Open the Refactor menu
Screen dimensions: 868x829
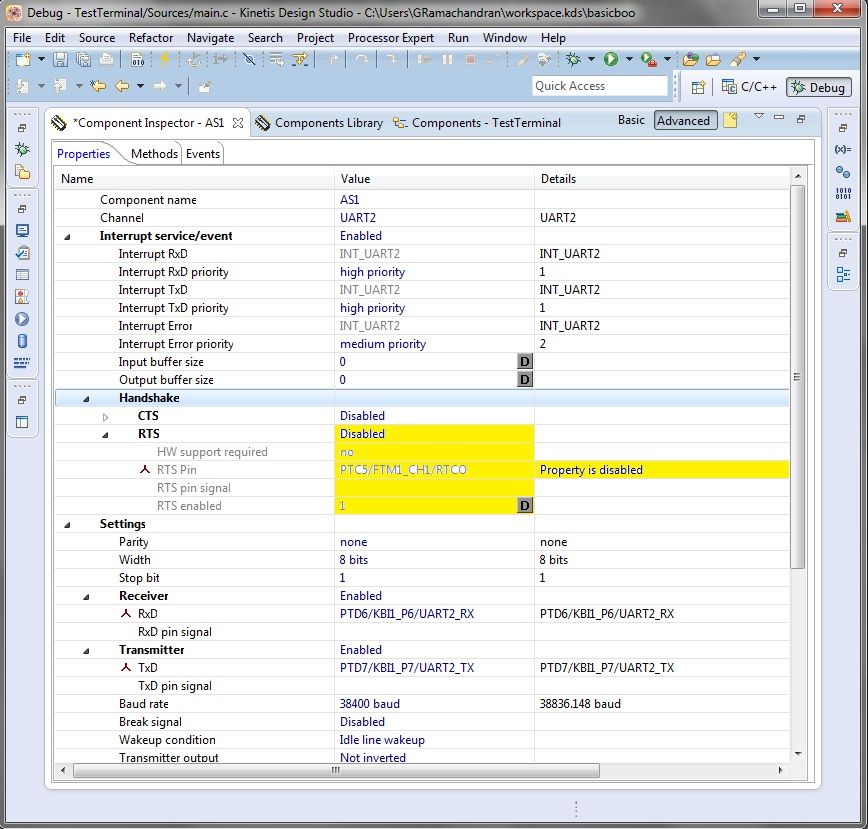click(151, 38)
